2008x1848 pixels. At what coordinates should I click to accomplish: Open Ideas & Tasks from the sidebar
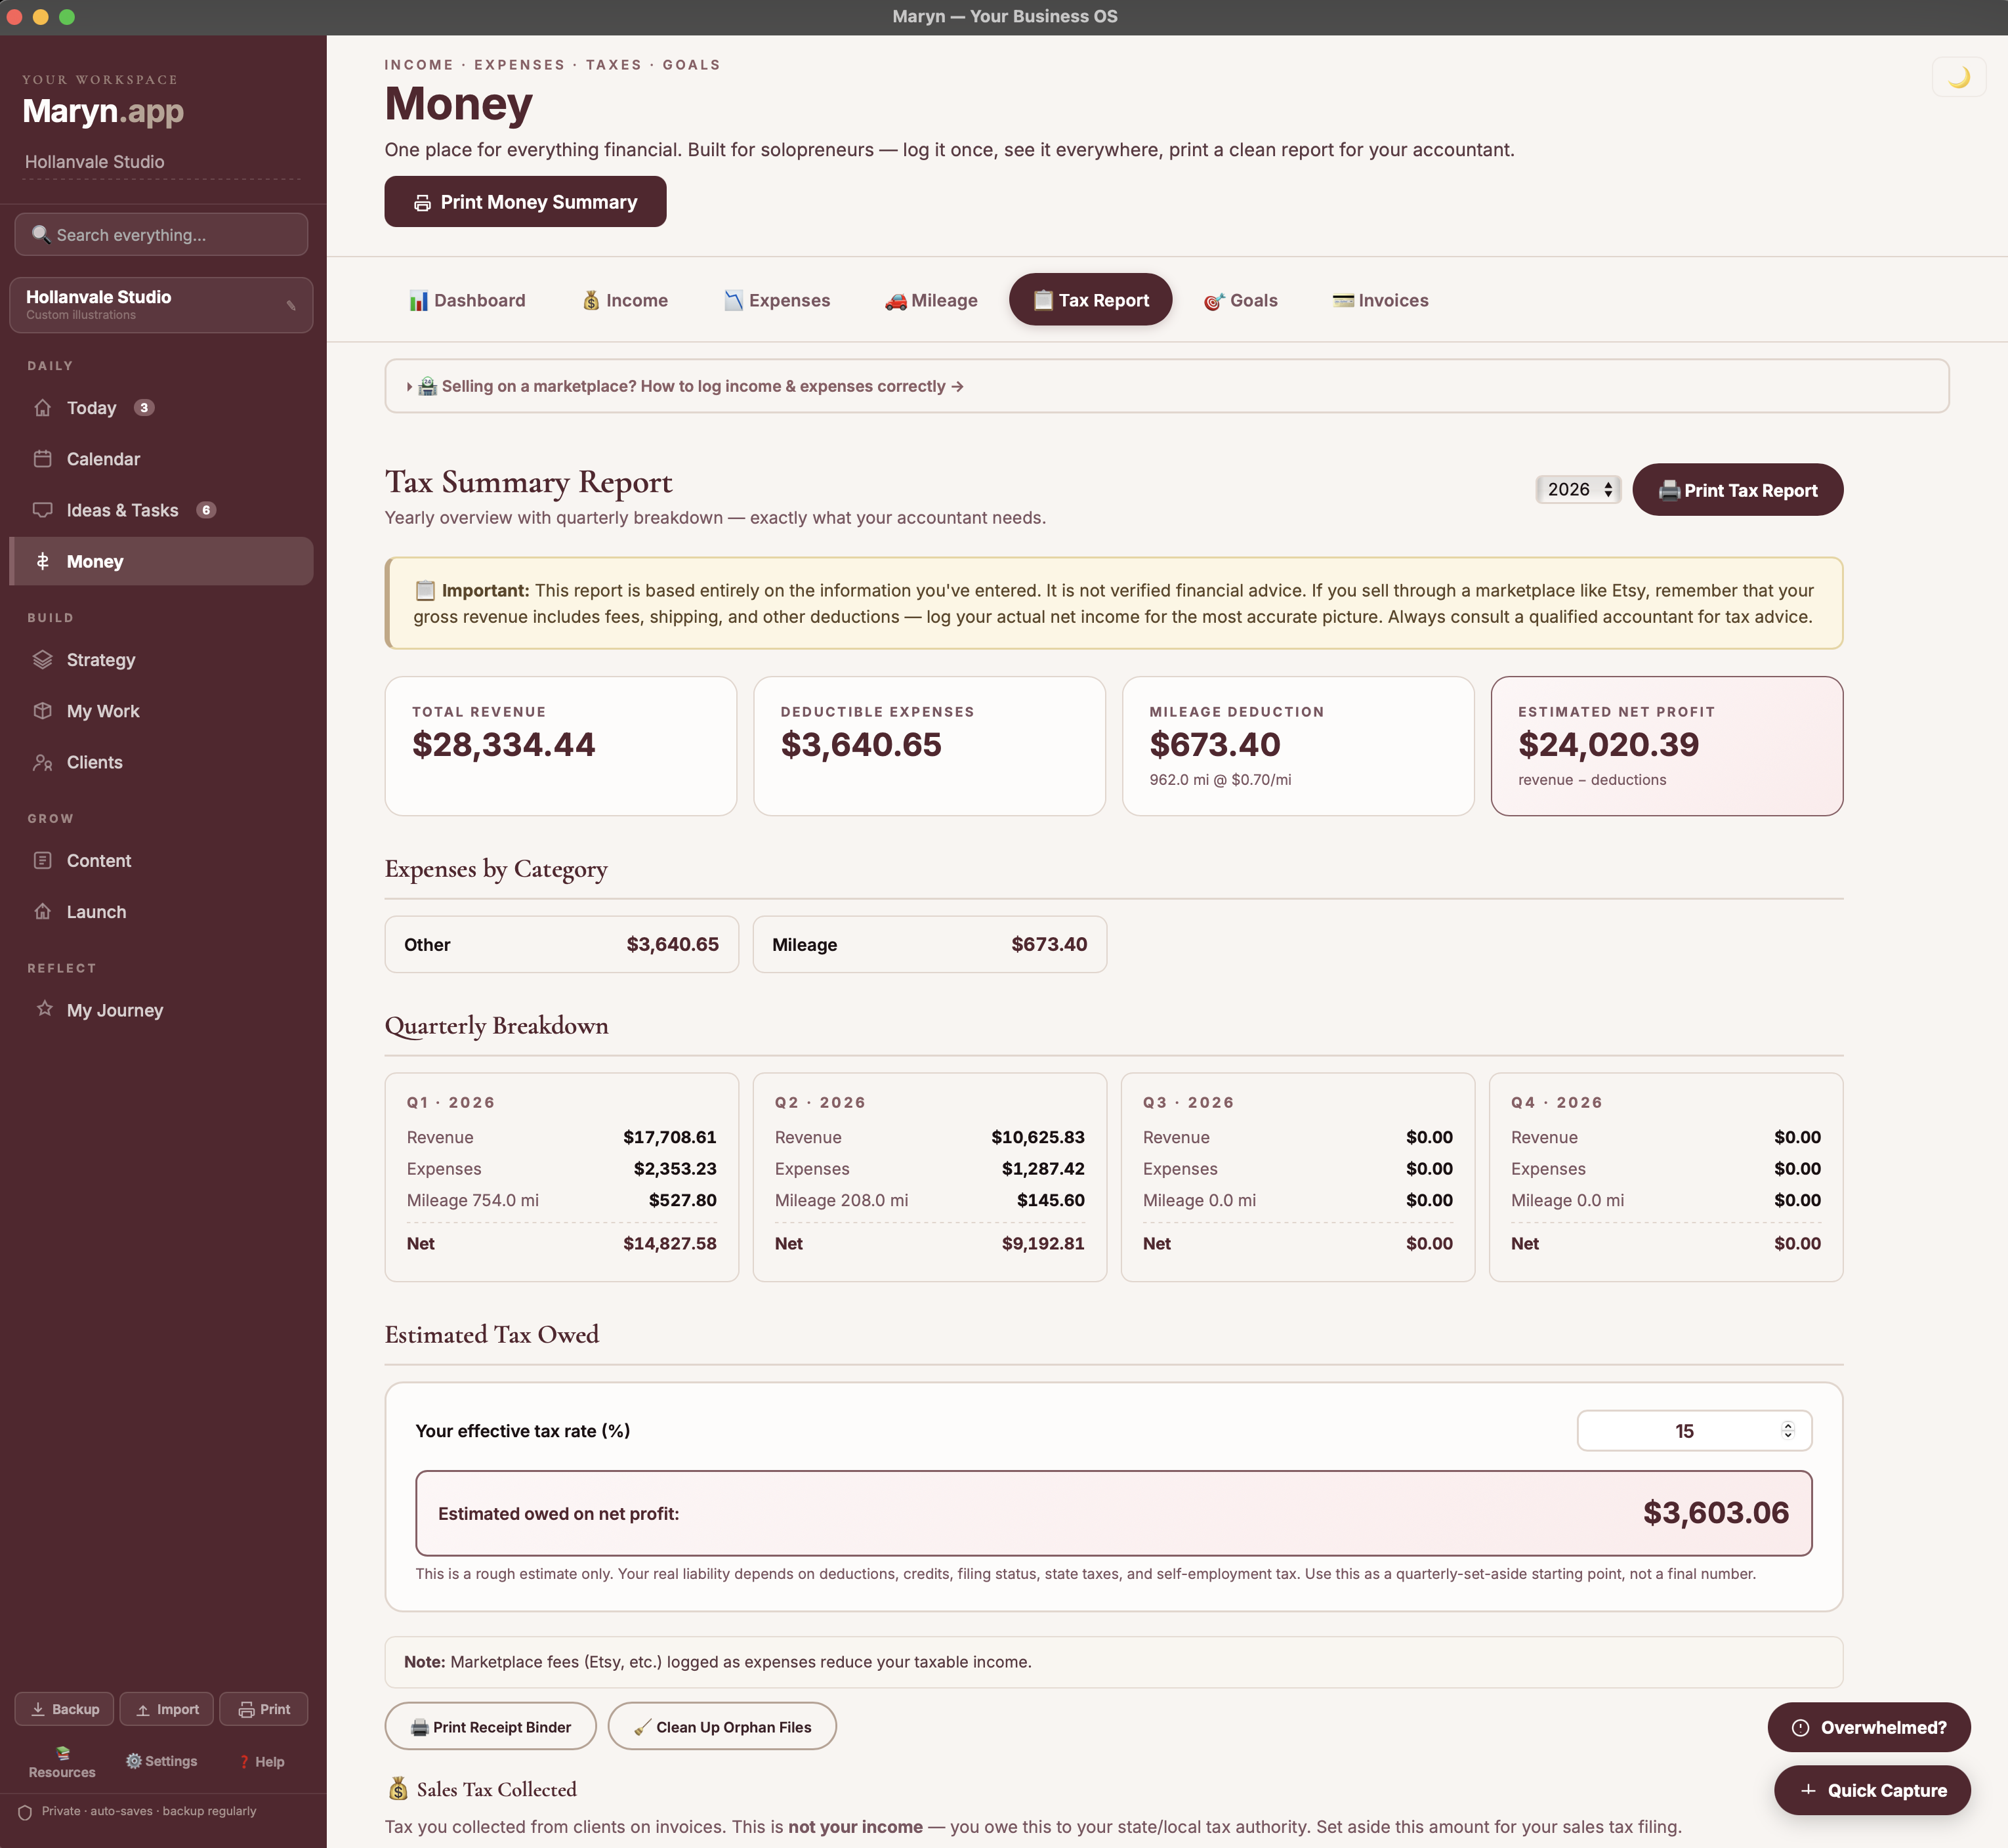click(x=122, y=510)
